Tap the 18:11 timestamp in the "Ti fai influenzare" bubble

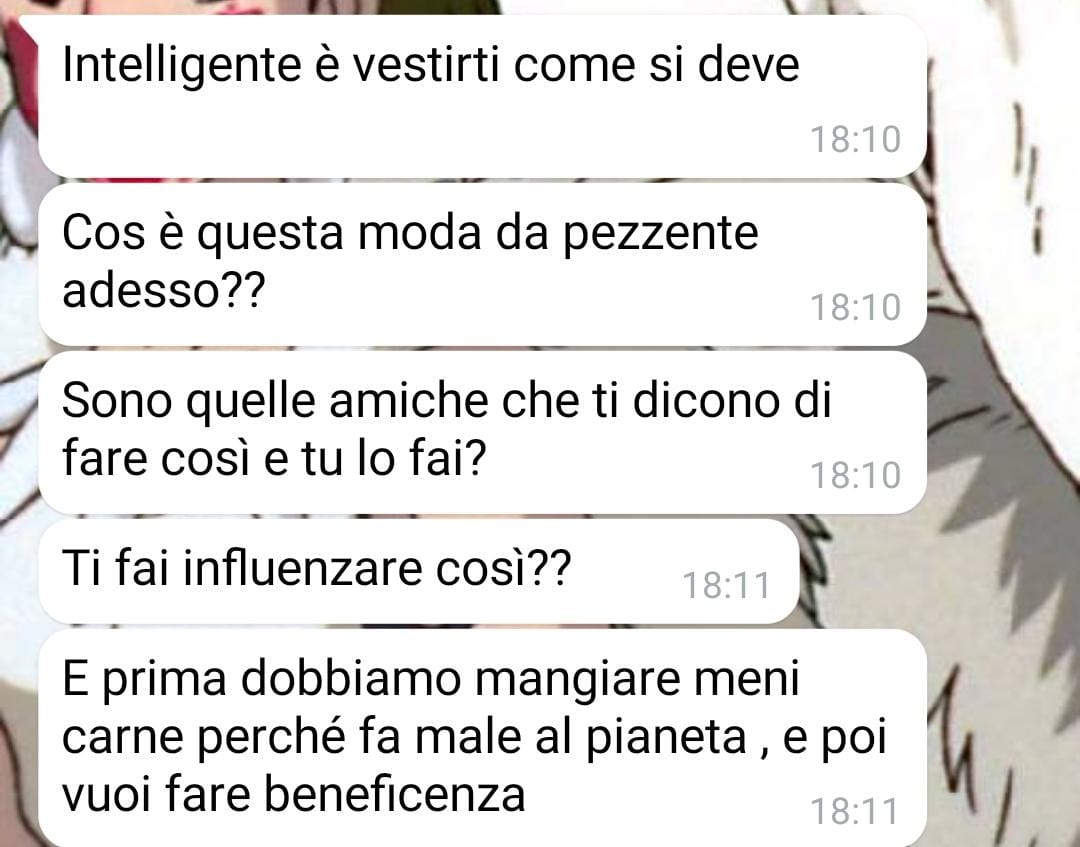pyautogui.click(x=726, y=586)
